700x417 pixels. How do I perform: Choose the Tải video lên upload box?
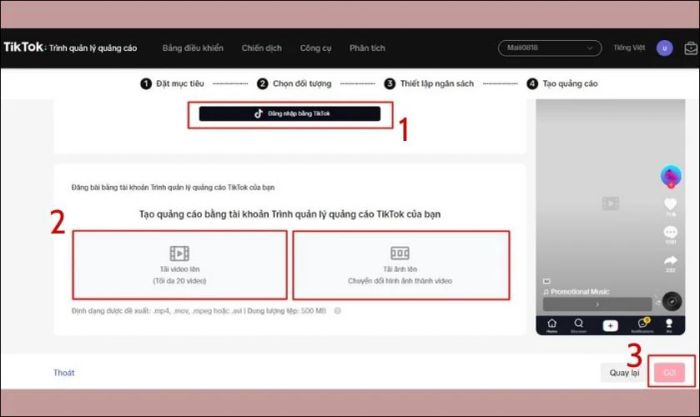pos(179,265)
